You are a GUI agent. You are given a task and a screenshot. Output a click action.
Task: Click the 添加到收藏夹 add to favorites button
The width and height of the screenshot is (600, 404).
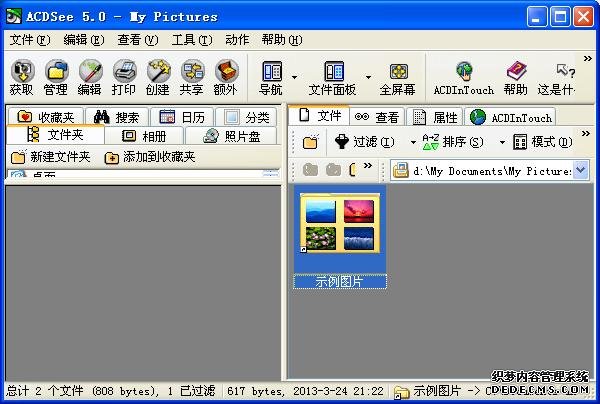point(150,157)
